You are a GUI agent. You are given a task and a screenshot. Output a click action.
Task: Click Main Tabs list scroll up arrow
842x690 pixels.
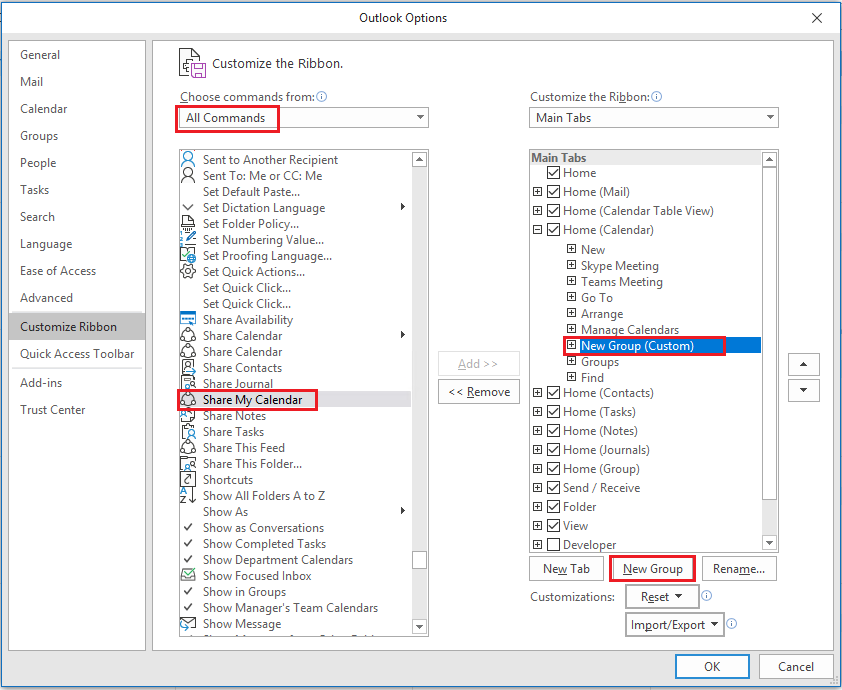point(770,159)
